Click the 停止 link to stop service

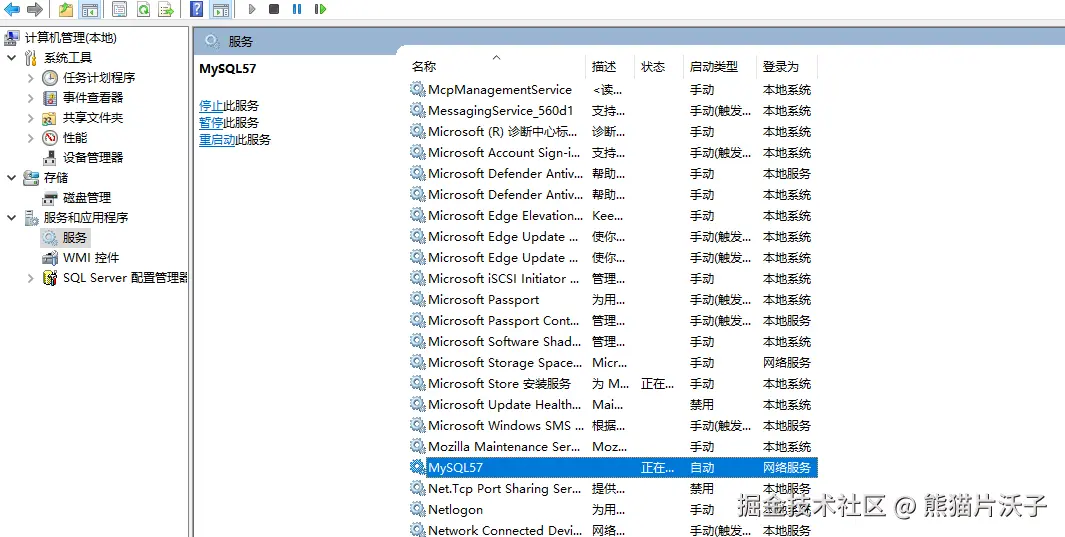point(211,106)
